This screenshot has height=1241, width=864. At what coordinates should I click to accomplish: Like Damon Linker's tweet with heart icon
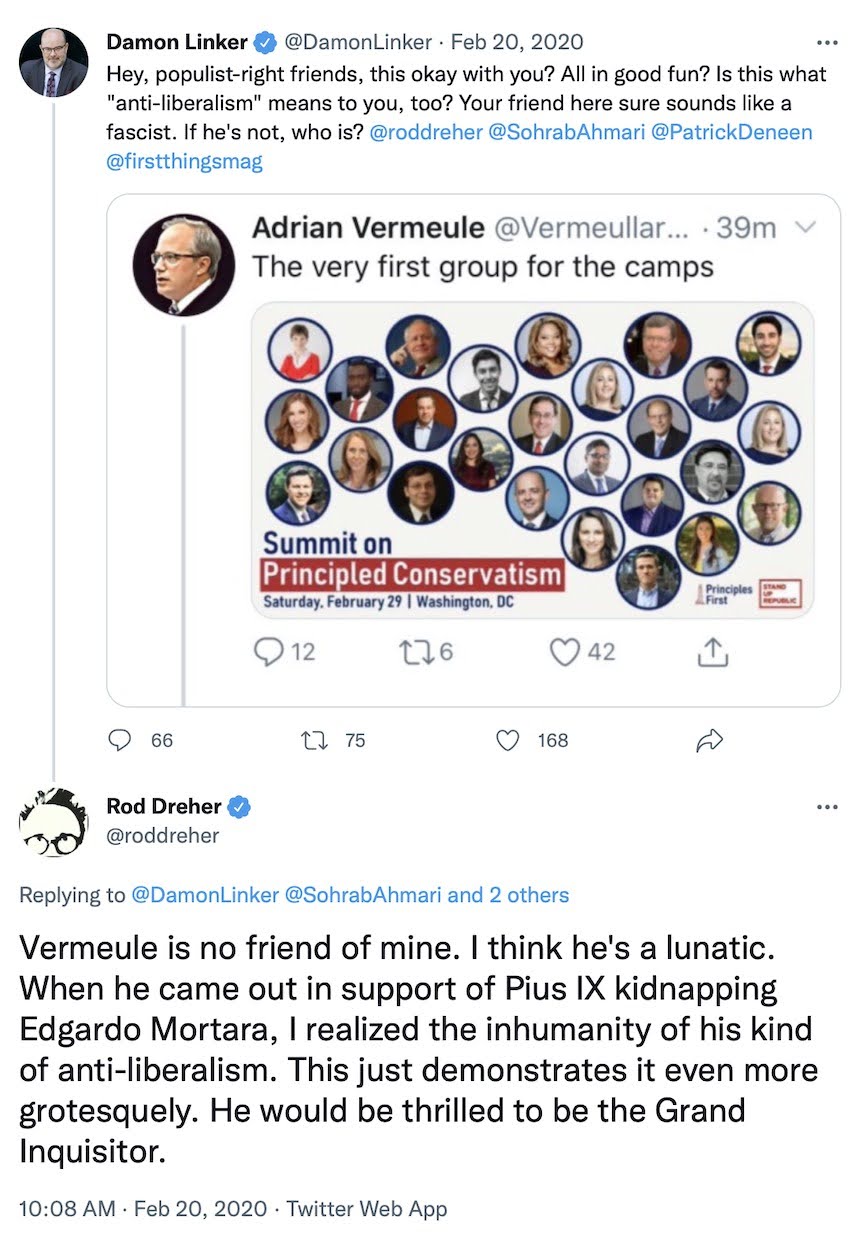(509, 740)
